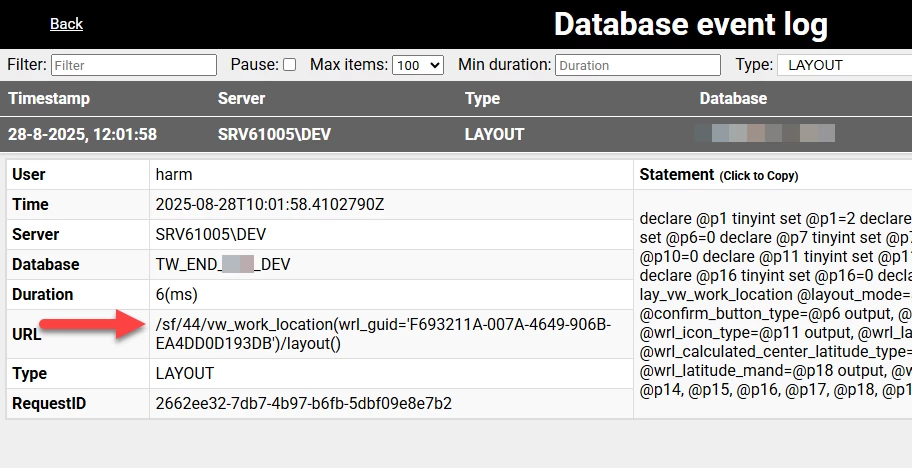This screenshot has height=468, width=912.
Task: Open the Type filter dropdown
Action: [x=843, y=65]
